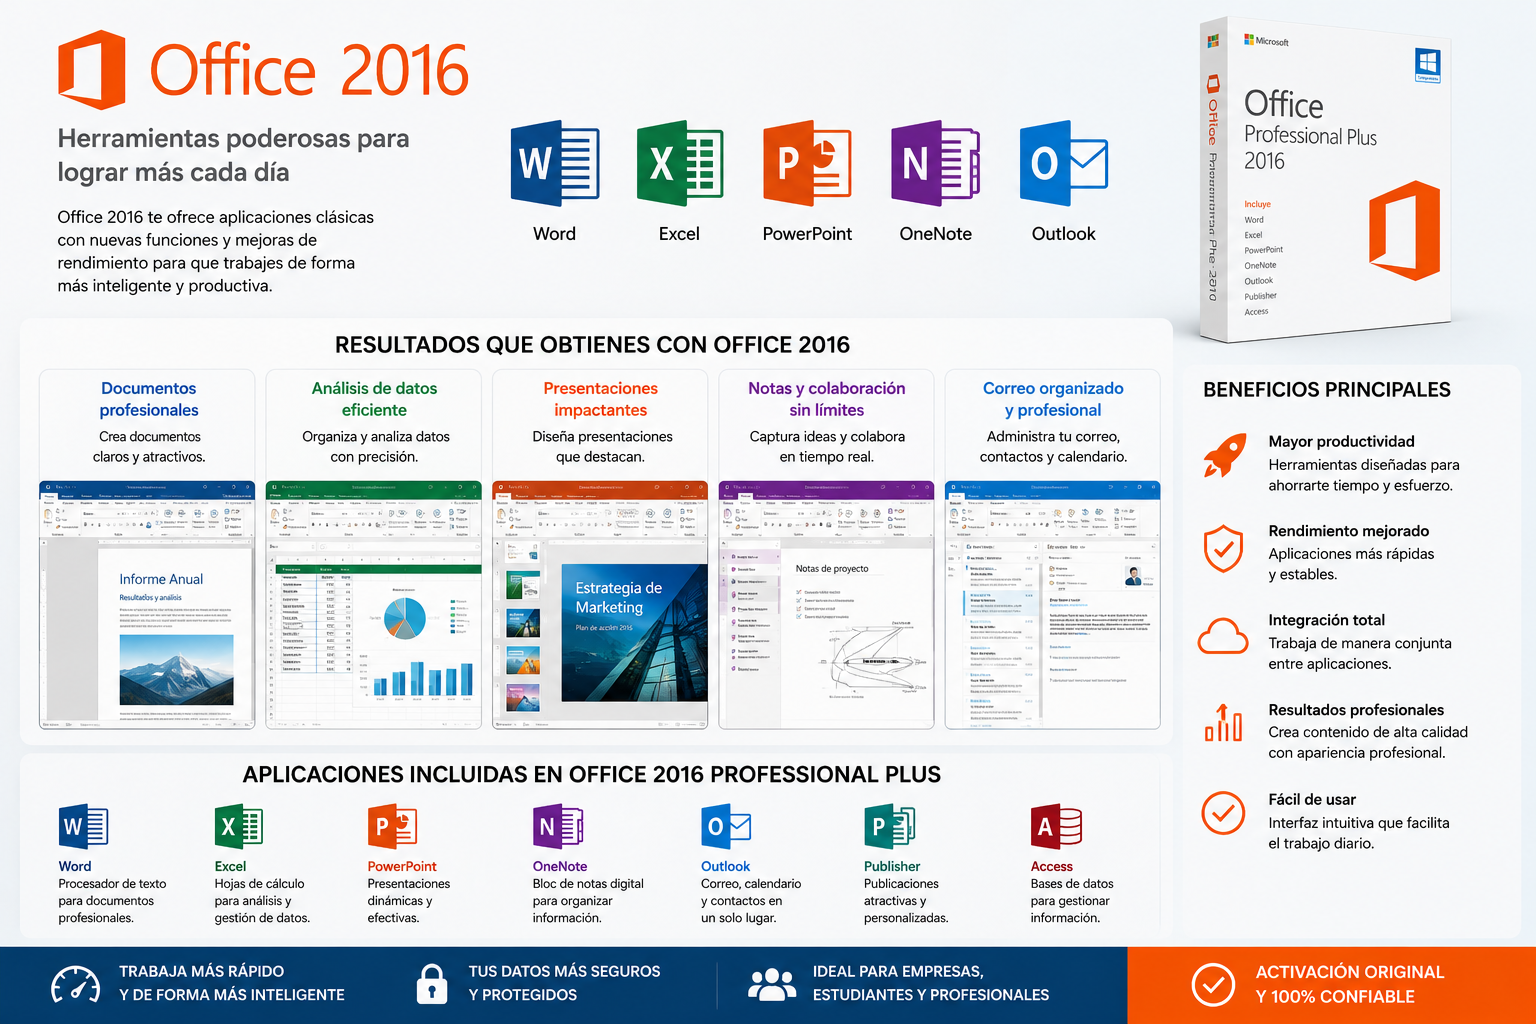Click the Notas y colaboración sin límites title
Image resolution: width=1536 pixels, height=1024 pixels.
[x=826, y=399]
